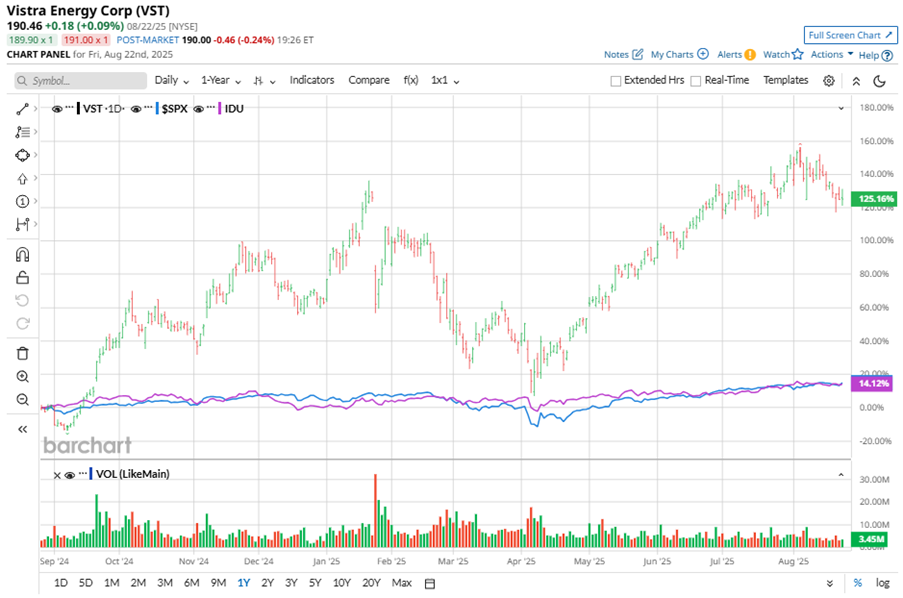Open Notes edit icon

coord(638,54)
